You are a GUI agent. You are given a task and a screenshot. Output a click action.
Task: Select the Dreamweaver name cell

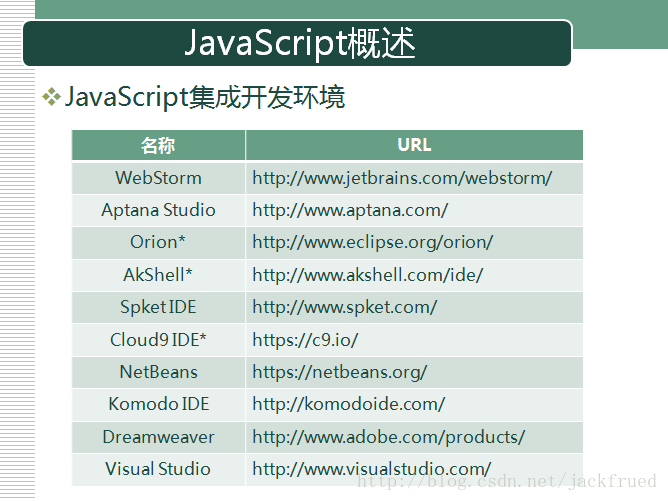pos(158,437)
